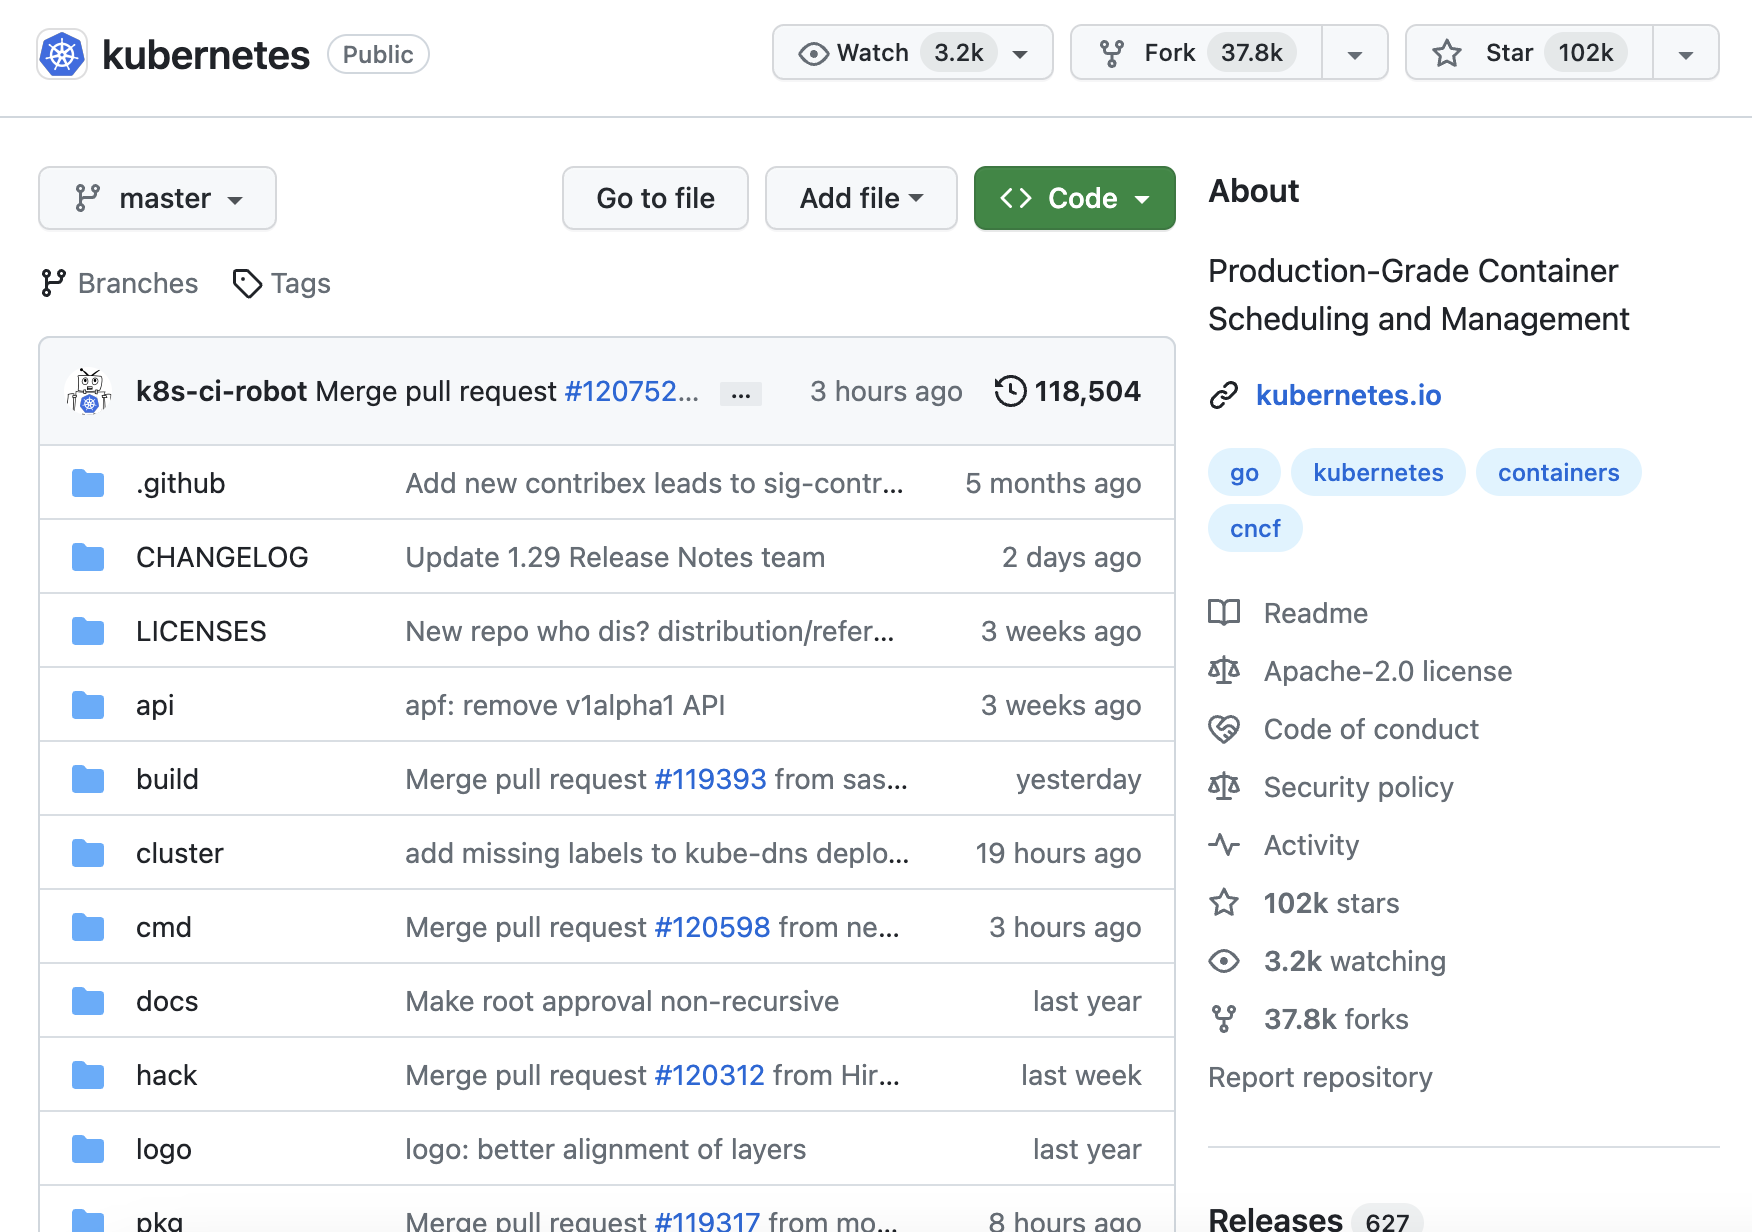Click the docs folder icon

pyautogui.click(x=88, y=1001)
